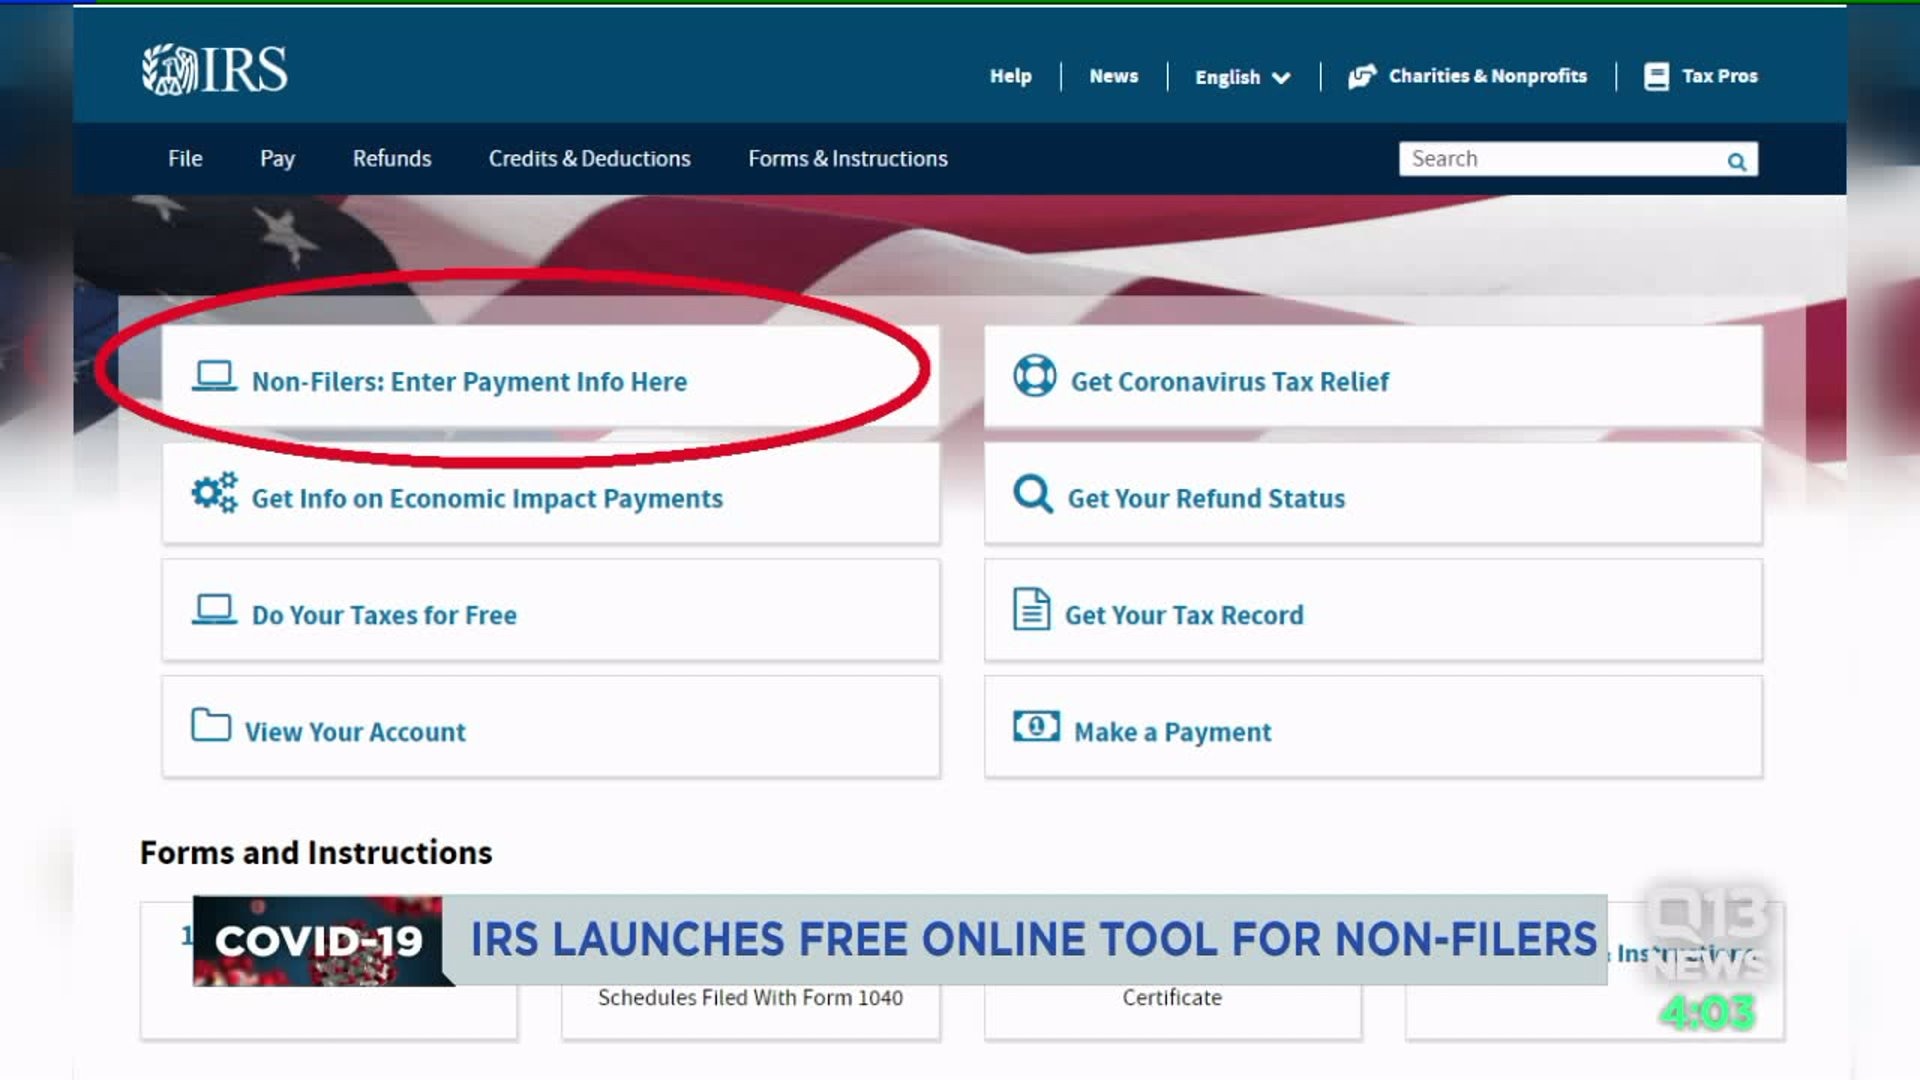Click the laptop icon beside Non-Filers
This screenshot has width=1920, height=1080.
pyautogui.click(x=214, y=377)
